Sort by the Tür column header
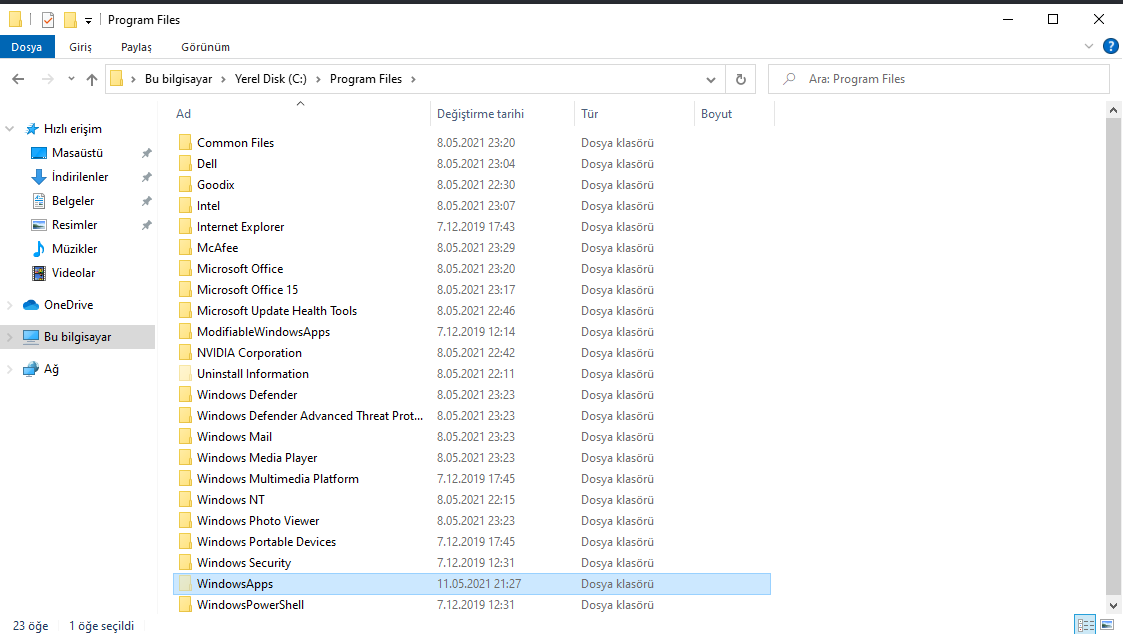Image resolution: width=1123 pixels, height=634 pixels. [589, 114]
